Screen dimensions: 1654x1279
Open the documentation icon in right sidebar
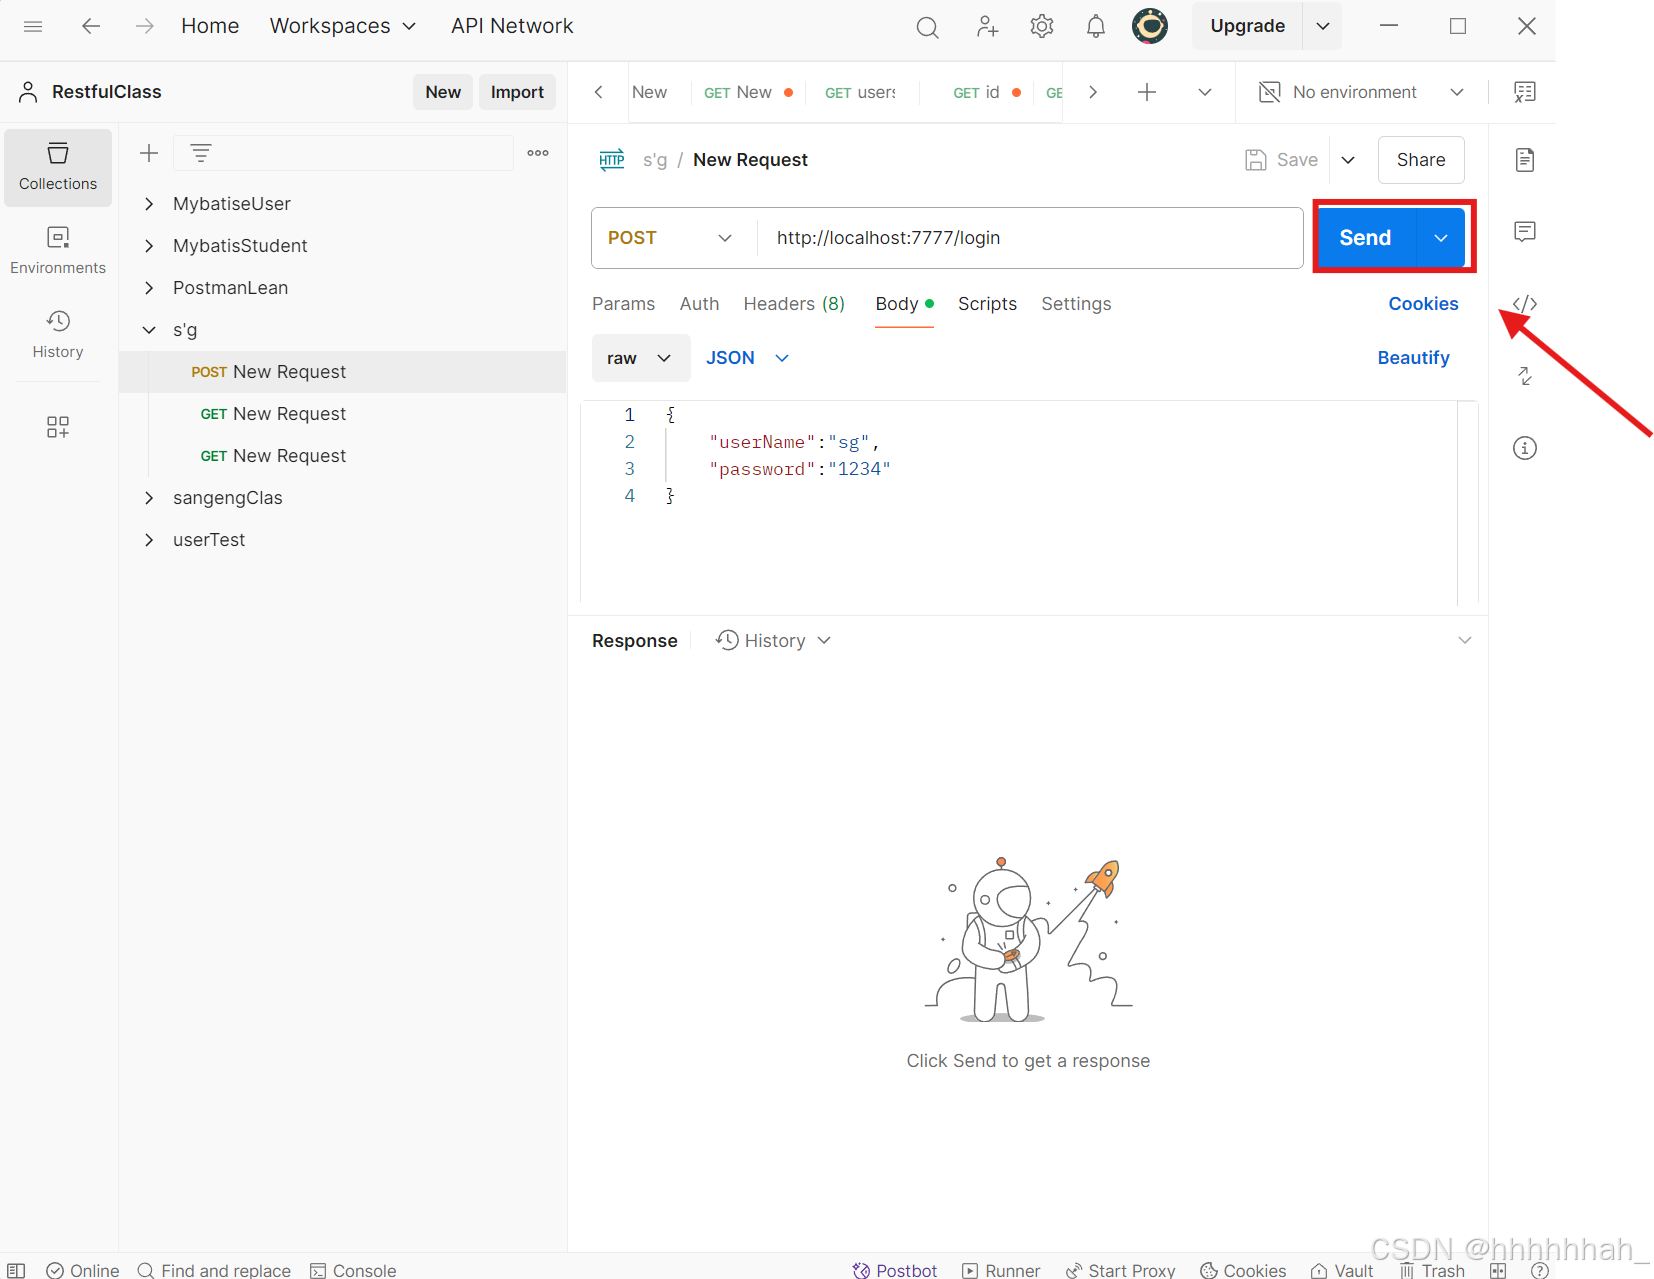(x=1525, y=160)
